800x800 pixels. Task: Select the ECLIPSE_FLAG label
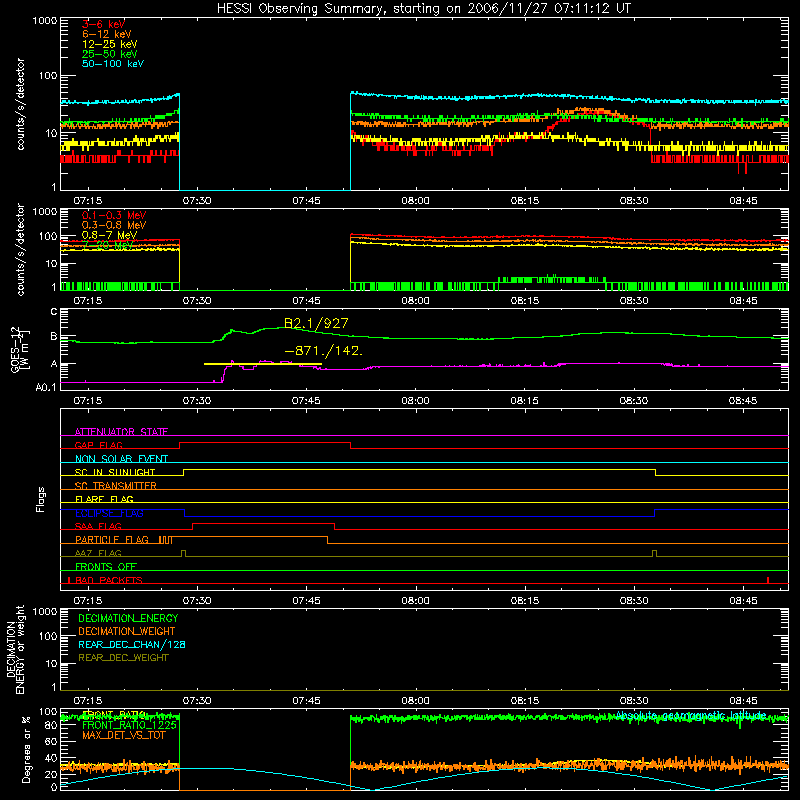[109, 513]
